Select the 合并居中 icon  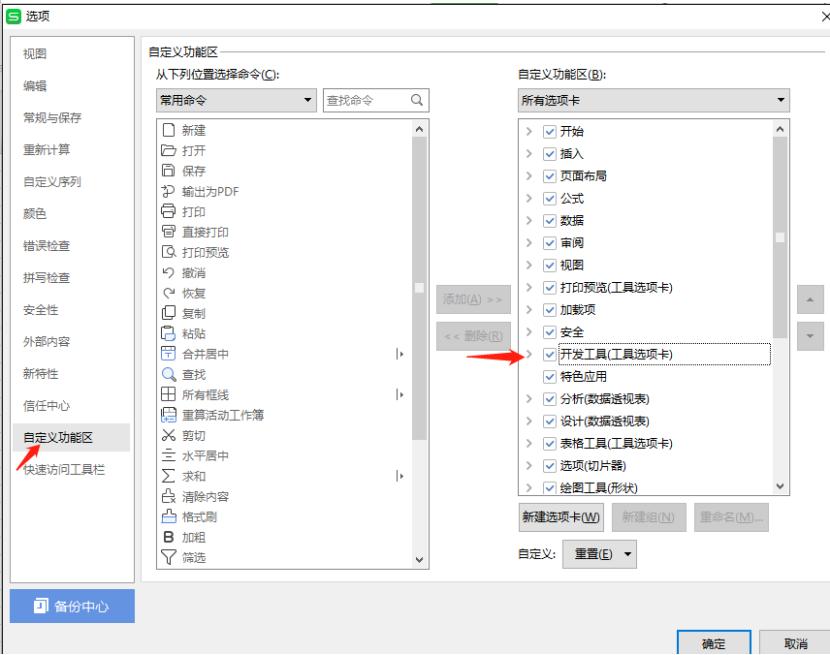[168, 354]
